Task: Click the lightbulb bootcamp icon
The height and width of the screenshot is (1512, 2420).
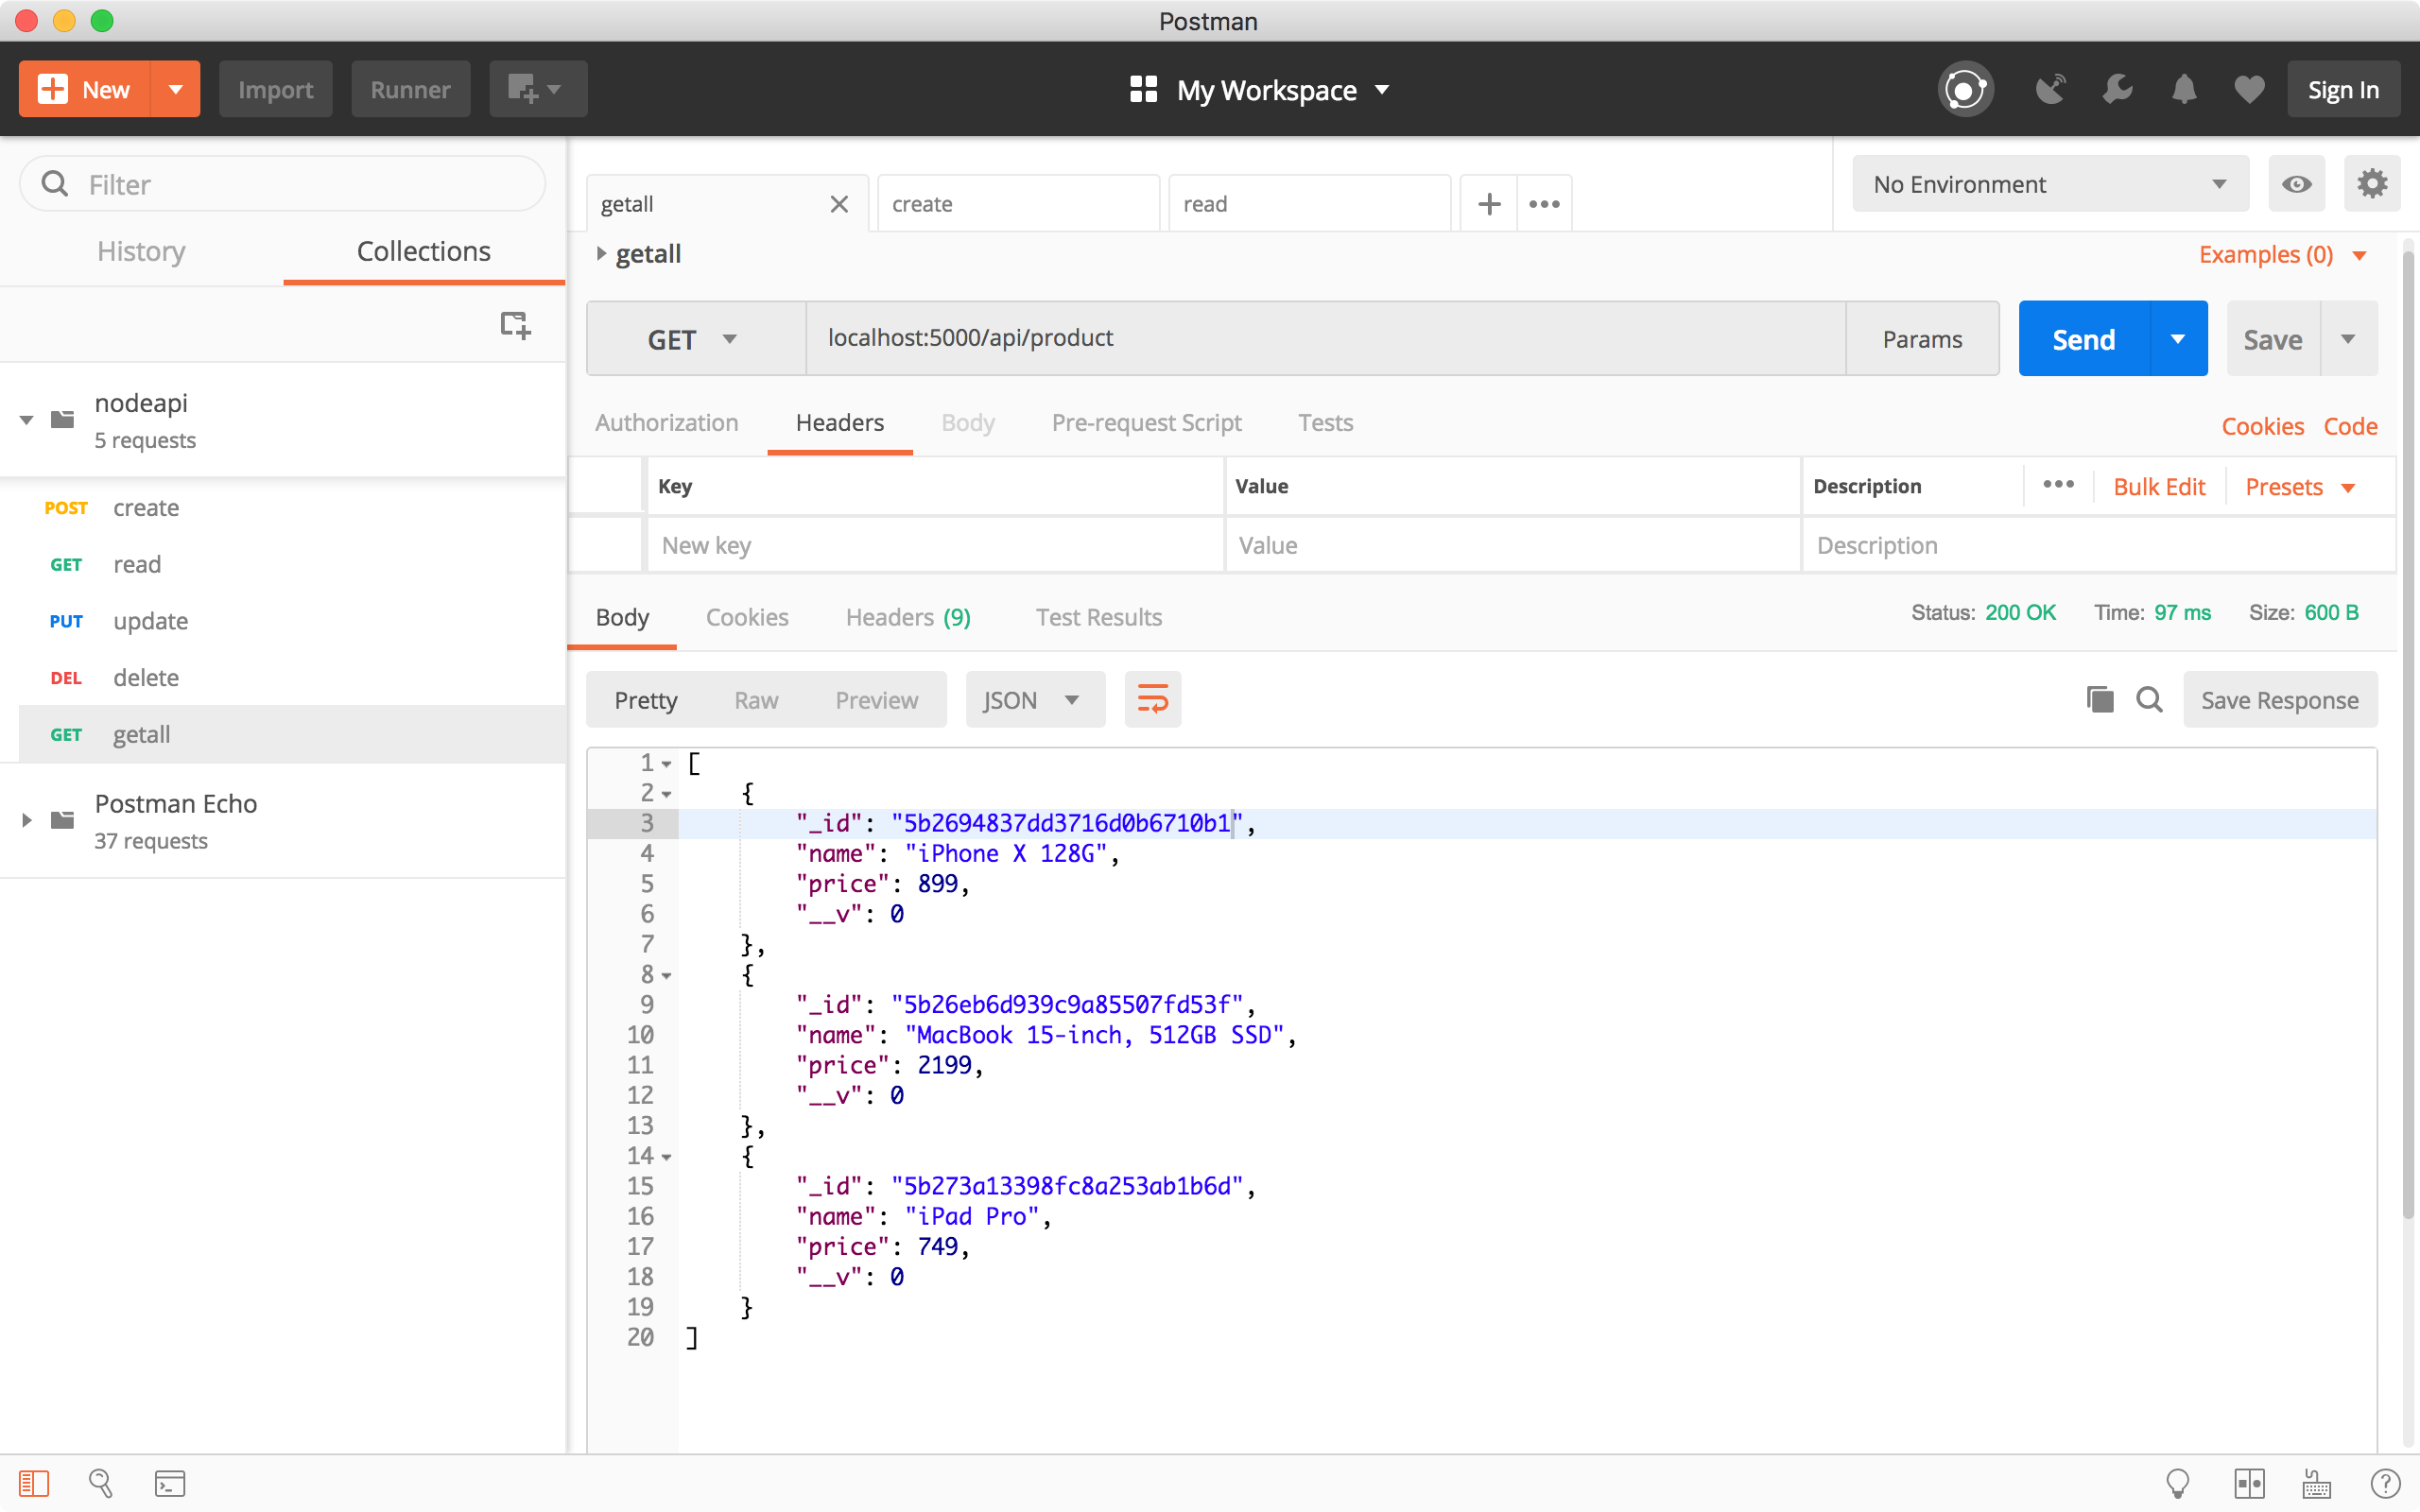Action: click(x=2178, y=1484)
